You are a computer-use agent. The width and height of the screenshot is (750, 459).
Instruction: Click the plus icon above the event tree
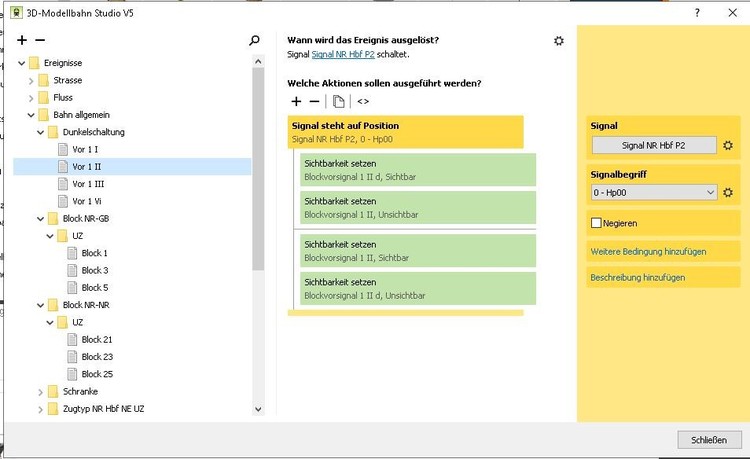pos(22,41)
